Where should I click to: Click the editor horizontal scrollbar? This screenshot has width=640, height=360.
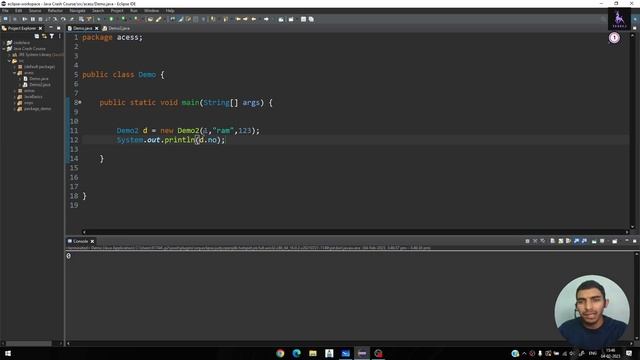coord(355,232)
